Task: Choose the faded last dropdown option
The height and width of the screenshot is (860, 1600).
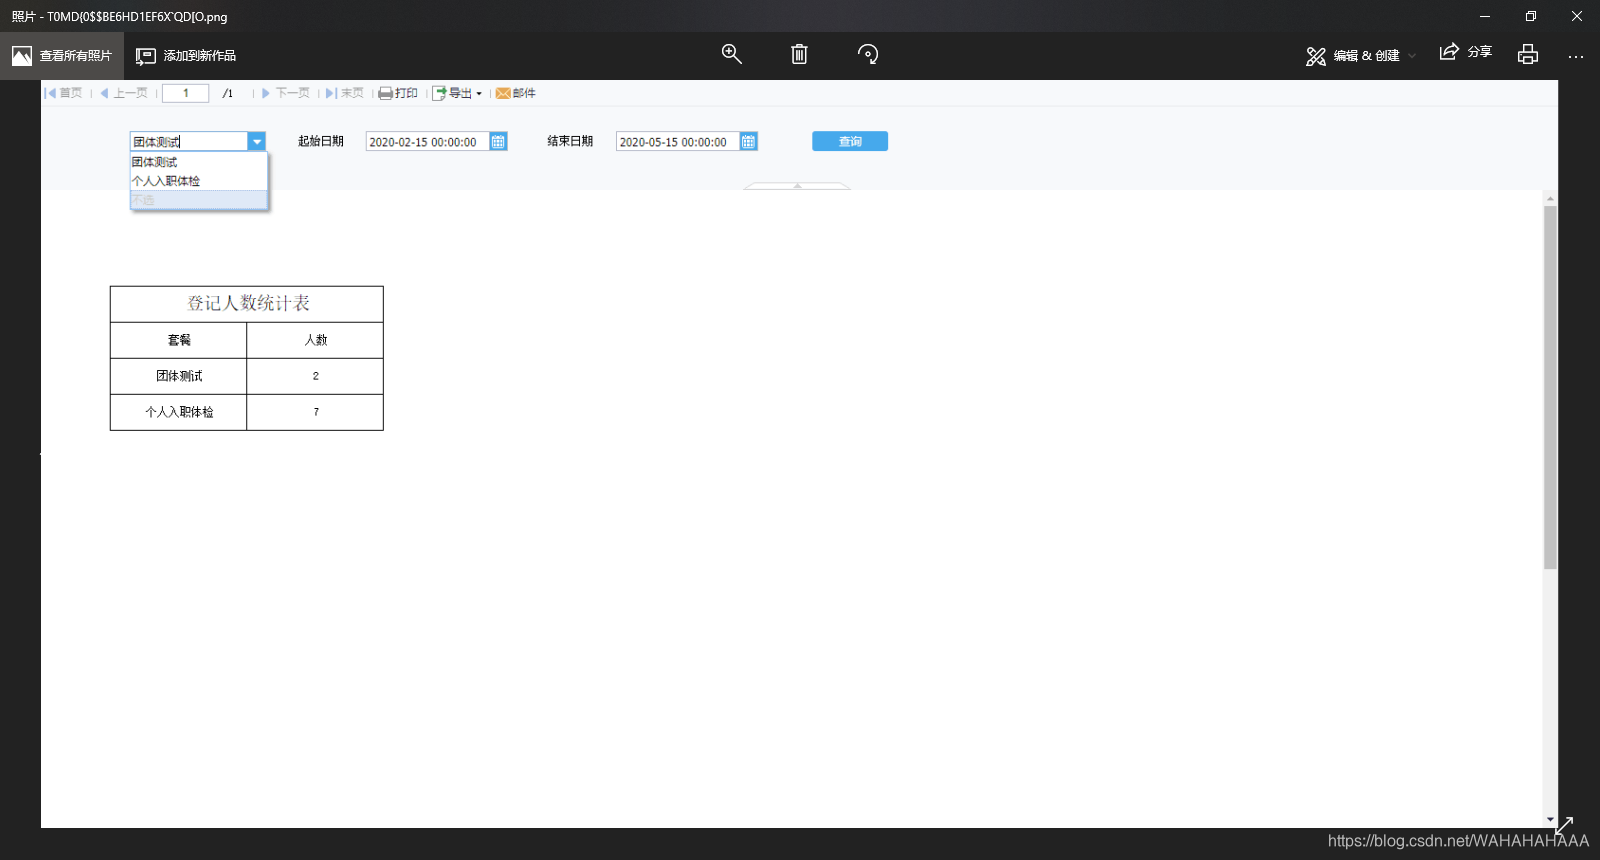Action: pos(198,200)
